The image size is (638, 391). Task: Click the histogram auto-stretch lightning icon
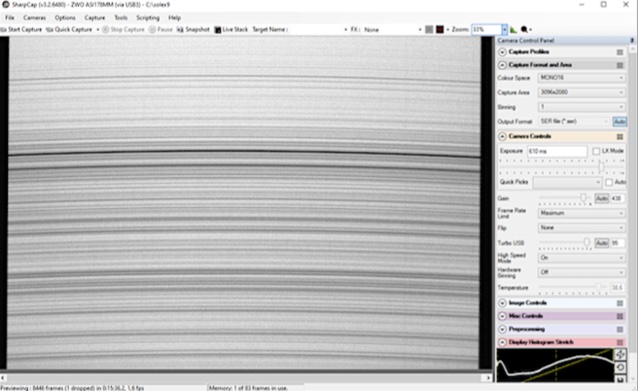click(x=620, y=354)
